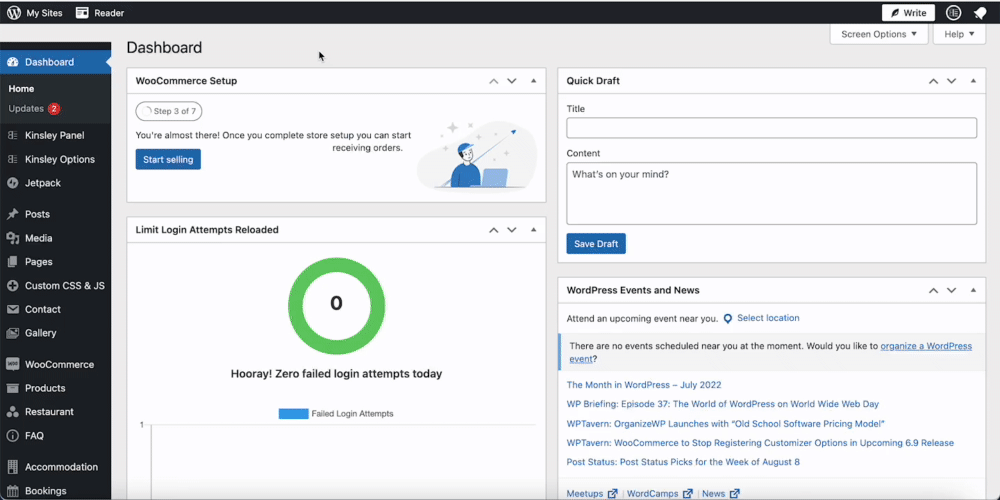This screenshot has width=1000, height=500.
Task: Open notifications bell in top bar
Action: [980, 13]
